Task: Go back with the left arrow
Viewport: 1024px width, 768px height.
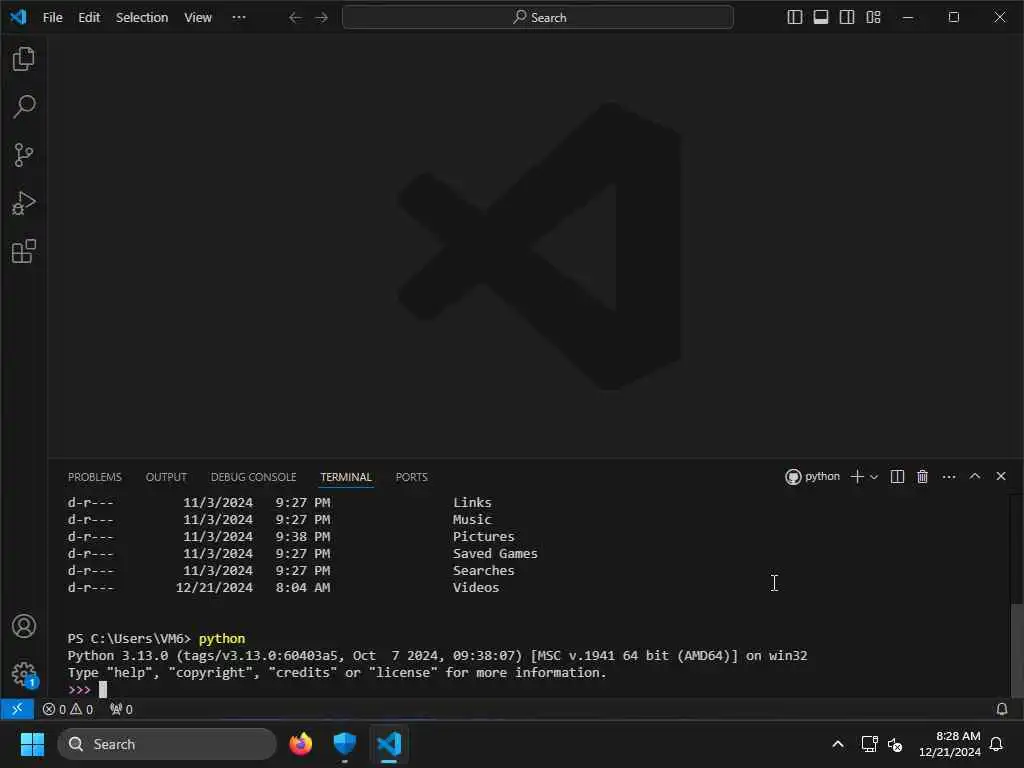Action: (x=295, y=18)
